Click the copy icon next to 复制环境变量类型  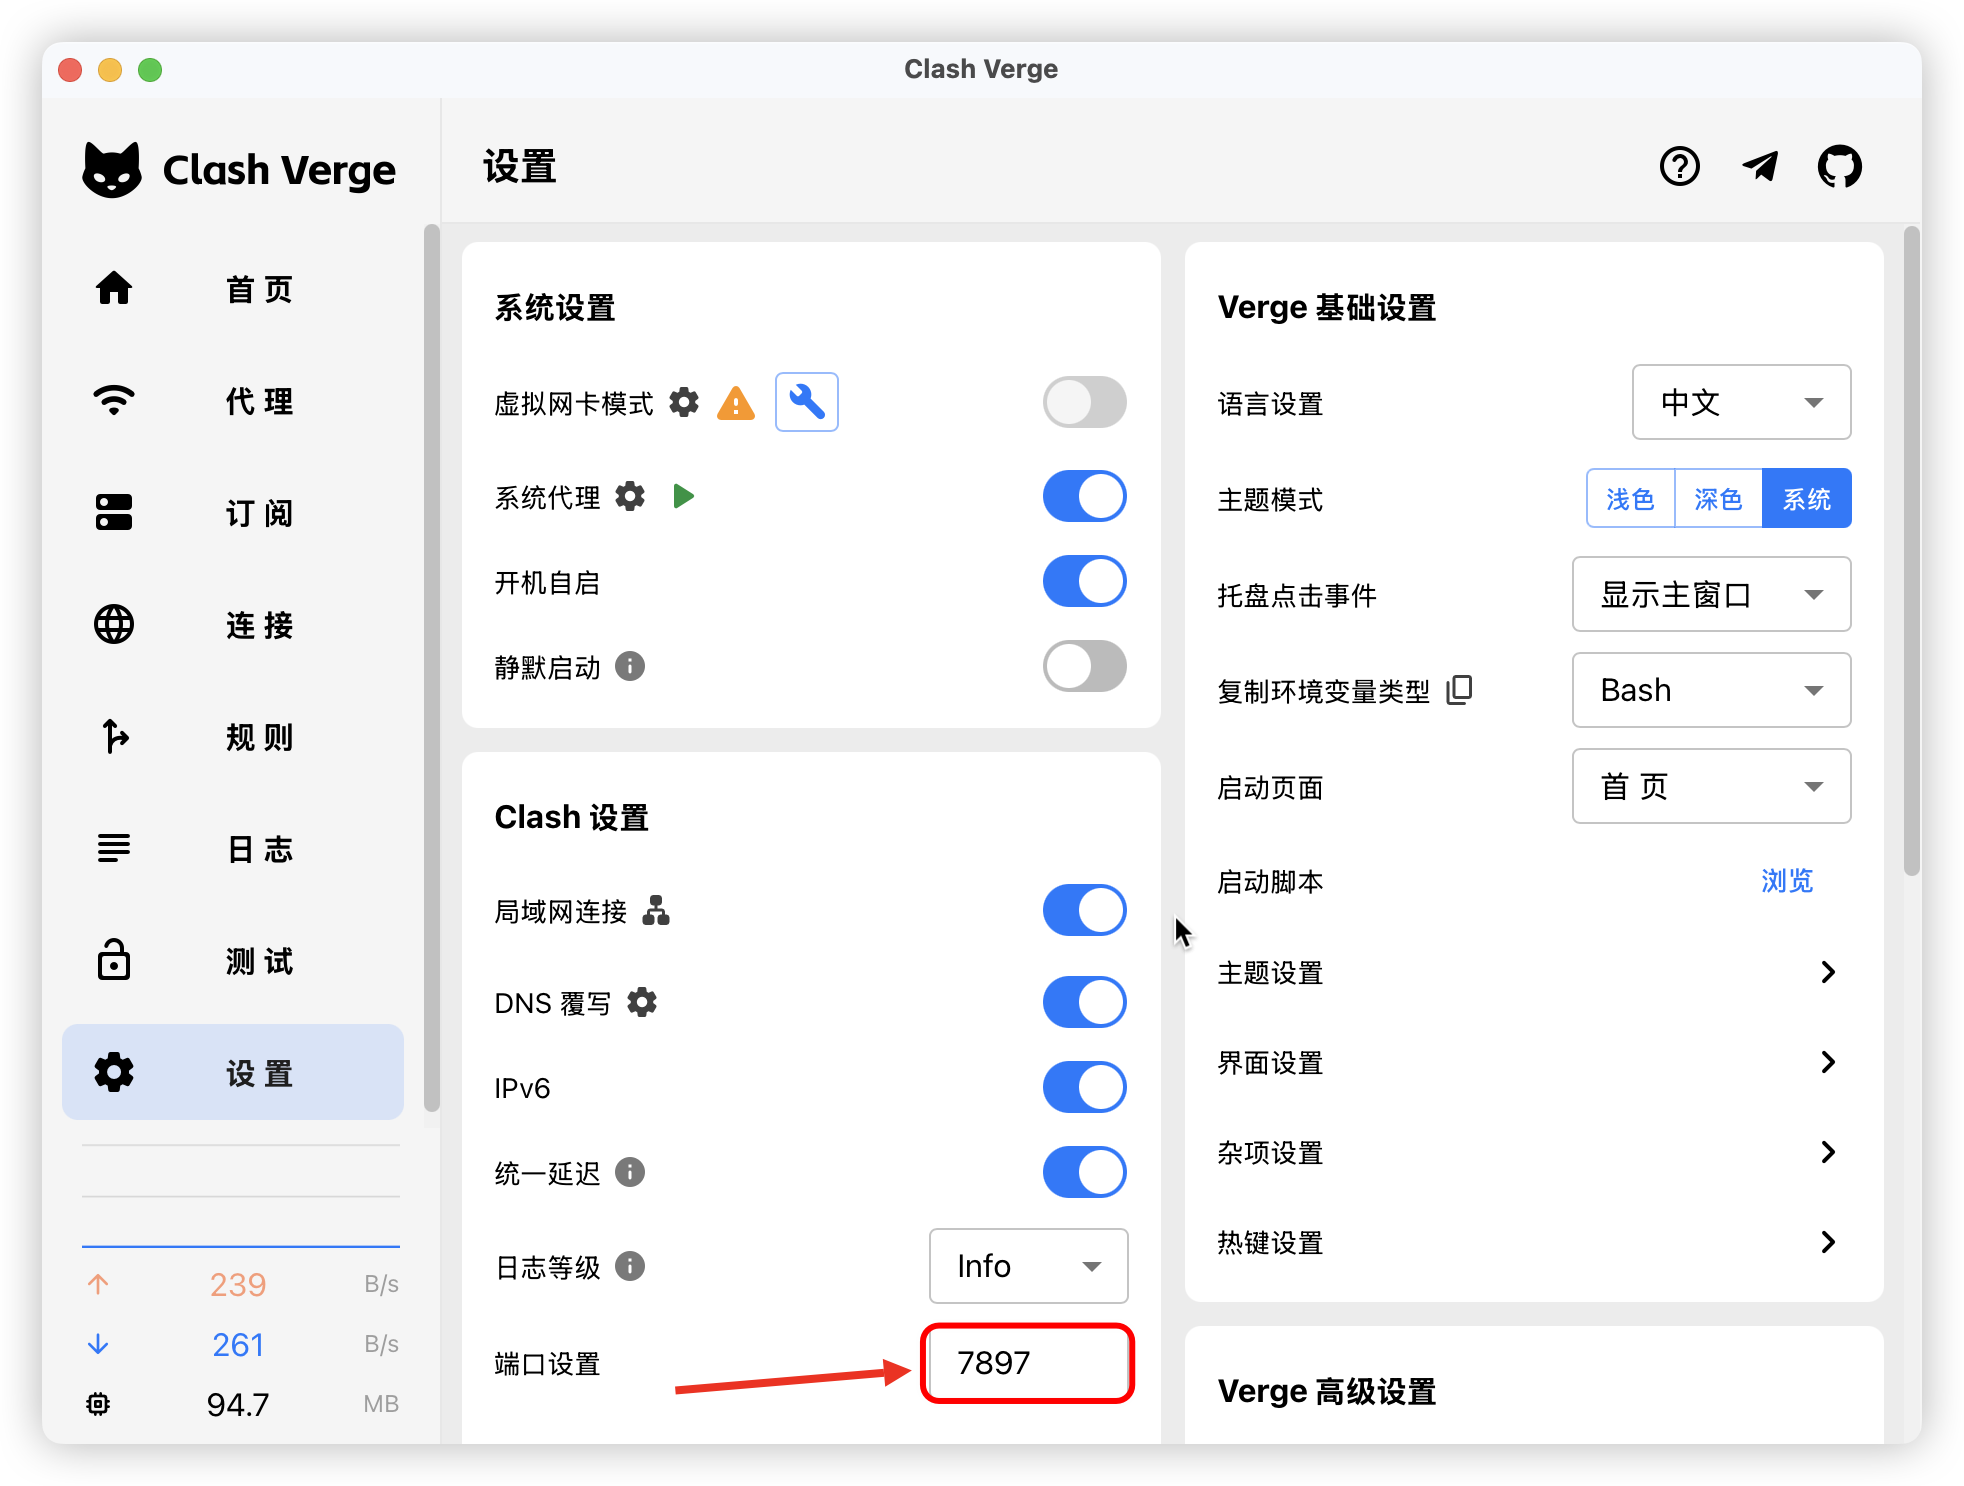point(1460,690)
